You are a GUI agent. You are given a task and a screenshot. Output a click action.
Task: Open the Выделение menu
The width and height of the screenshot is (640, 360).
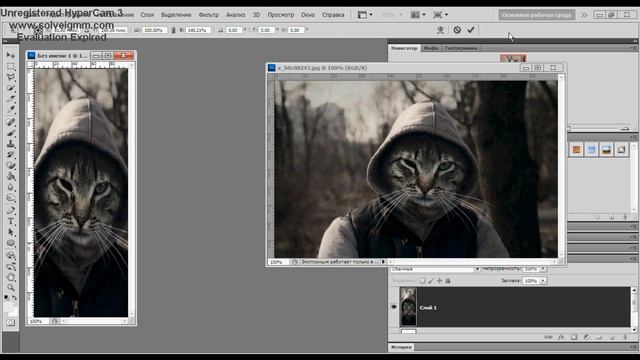(x=176, y=15)
